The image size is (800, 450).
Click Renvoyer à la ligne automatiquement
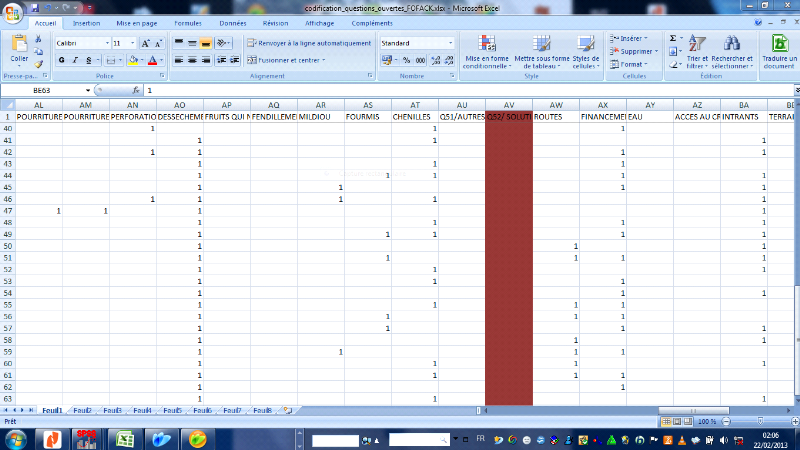click(x=309, y=43)
